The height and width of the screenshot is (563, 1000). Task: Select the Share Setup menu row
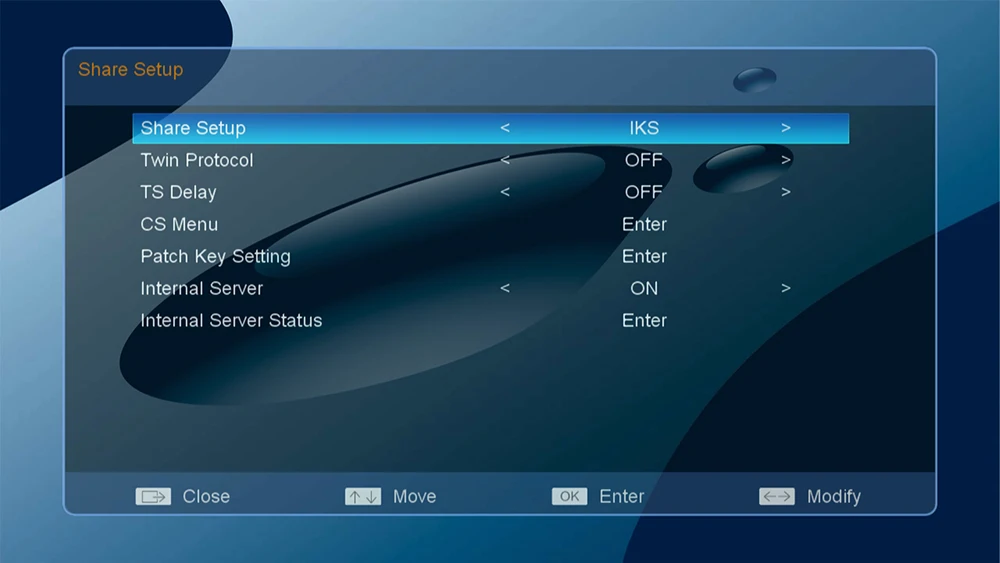click(490, 128)
